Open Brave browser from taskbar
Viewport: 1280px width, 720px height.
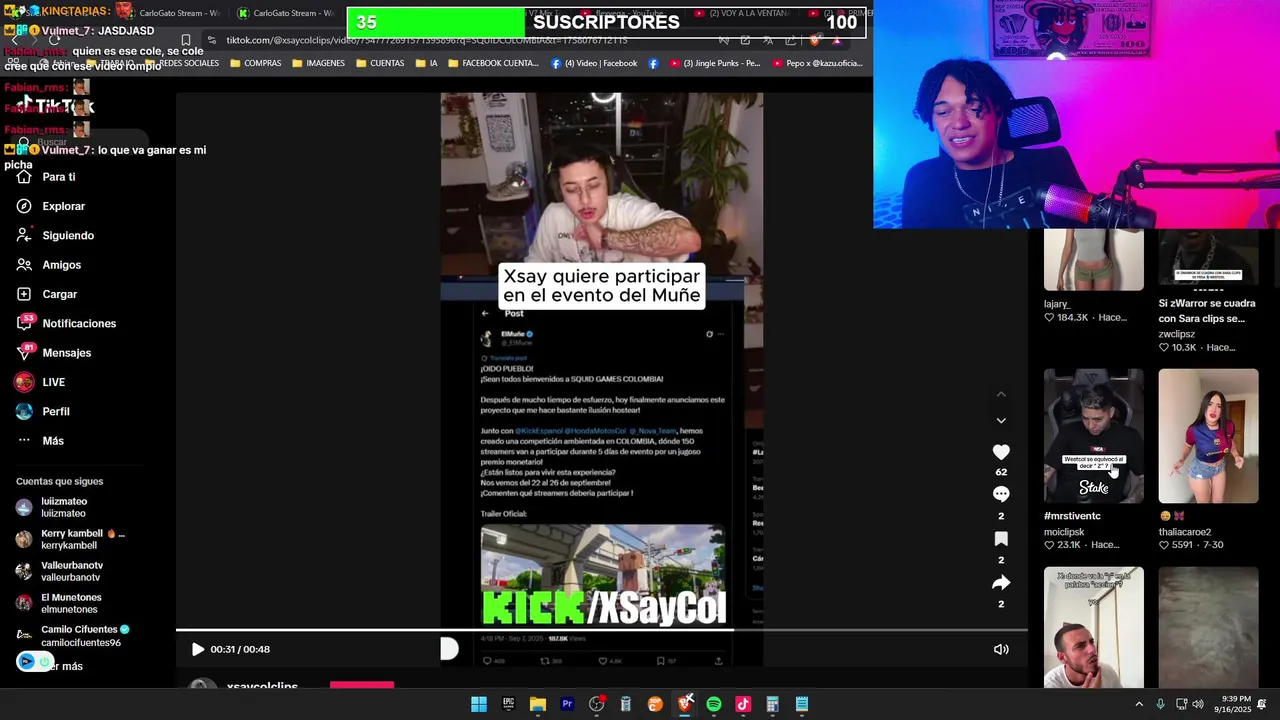click(x=685, y=704)
